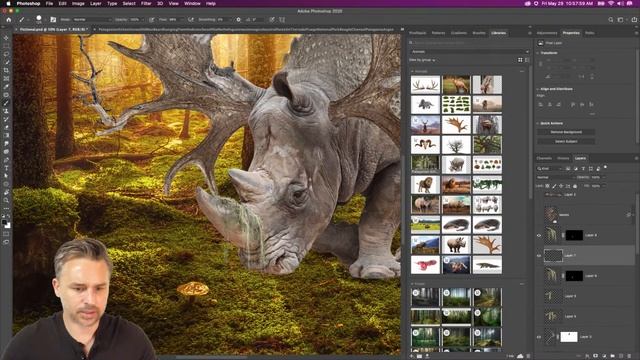Open the smoothing options gear
Image resolution: width=640 pixels, height=360 pixels.
click(238, 20)
